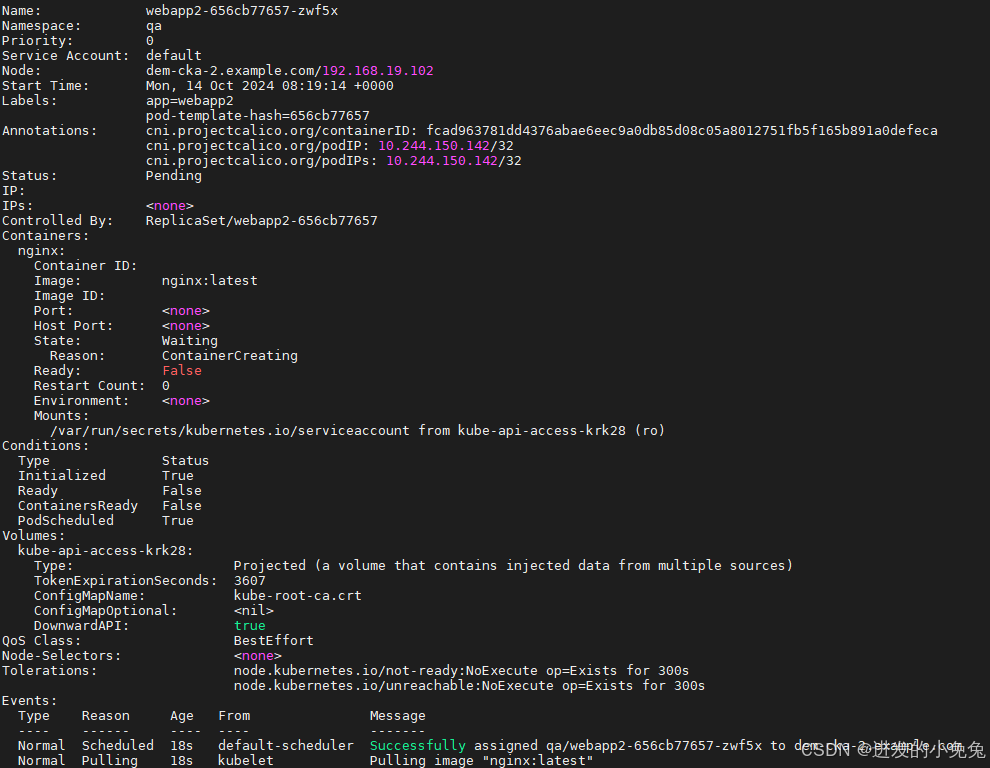Click the ReplicaSet/webapp2-656cb77657 controller reference

[261, 220]
